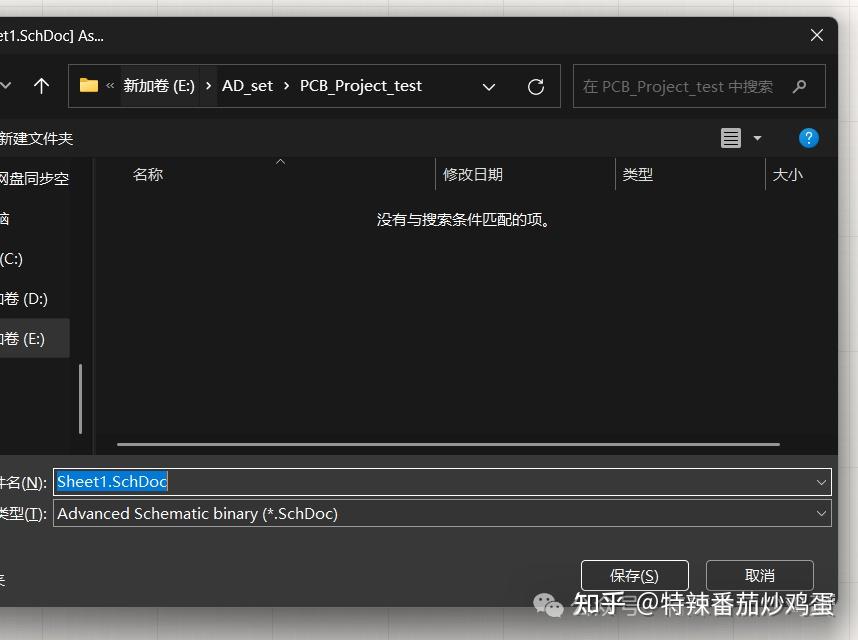This screenshot has width=858, height=640.
Task: Navigate up one folder level
Action: 41,85
